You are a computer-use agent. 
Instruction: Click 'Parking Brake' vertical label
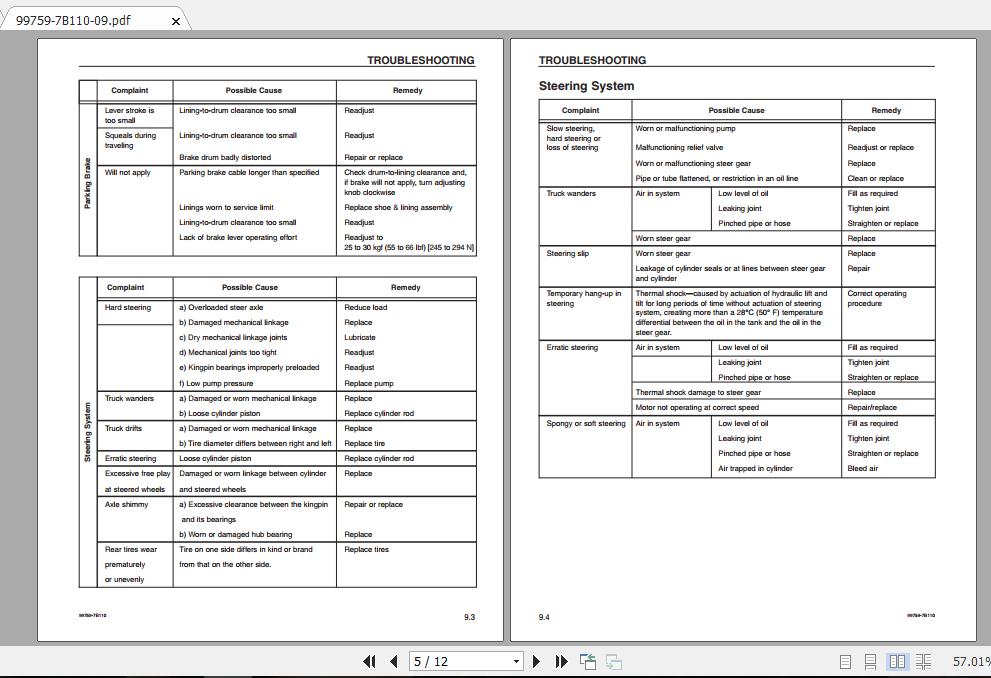click(87, 183)
